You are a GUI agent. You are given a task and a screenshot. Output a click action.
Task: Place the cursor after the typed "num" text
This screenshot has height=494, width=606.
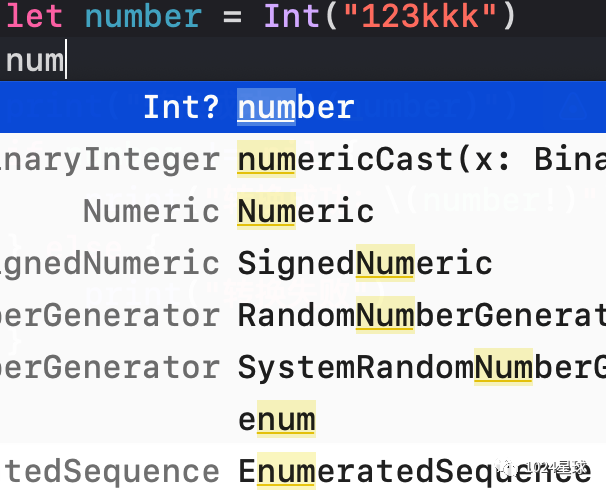point(65,62)
